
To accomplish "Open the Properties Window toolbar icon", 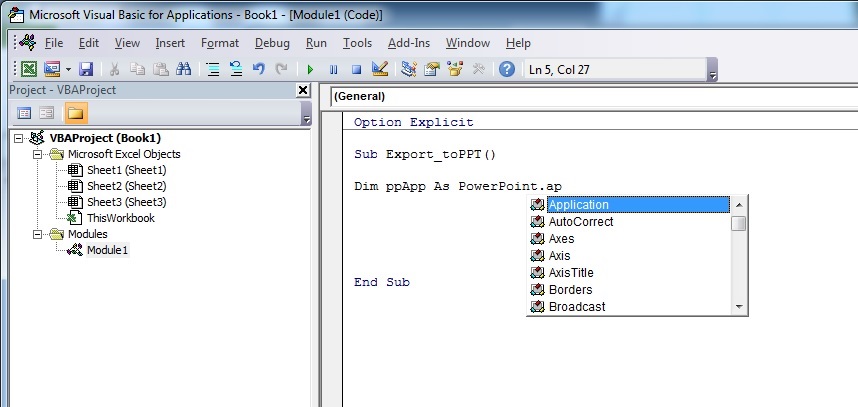I will coord(432,69).
